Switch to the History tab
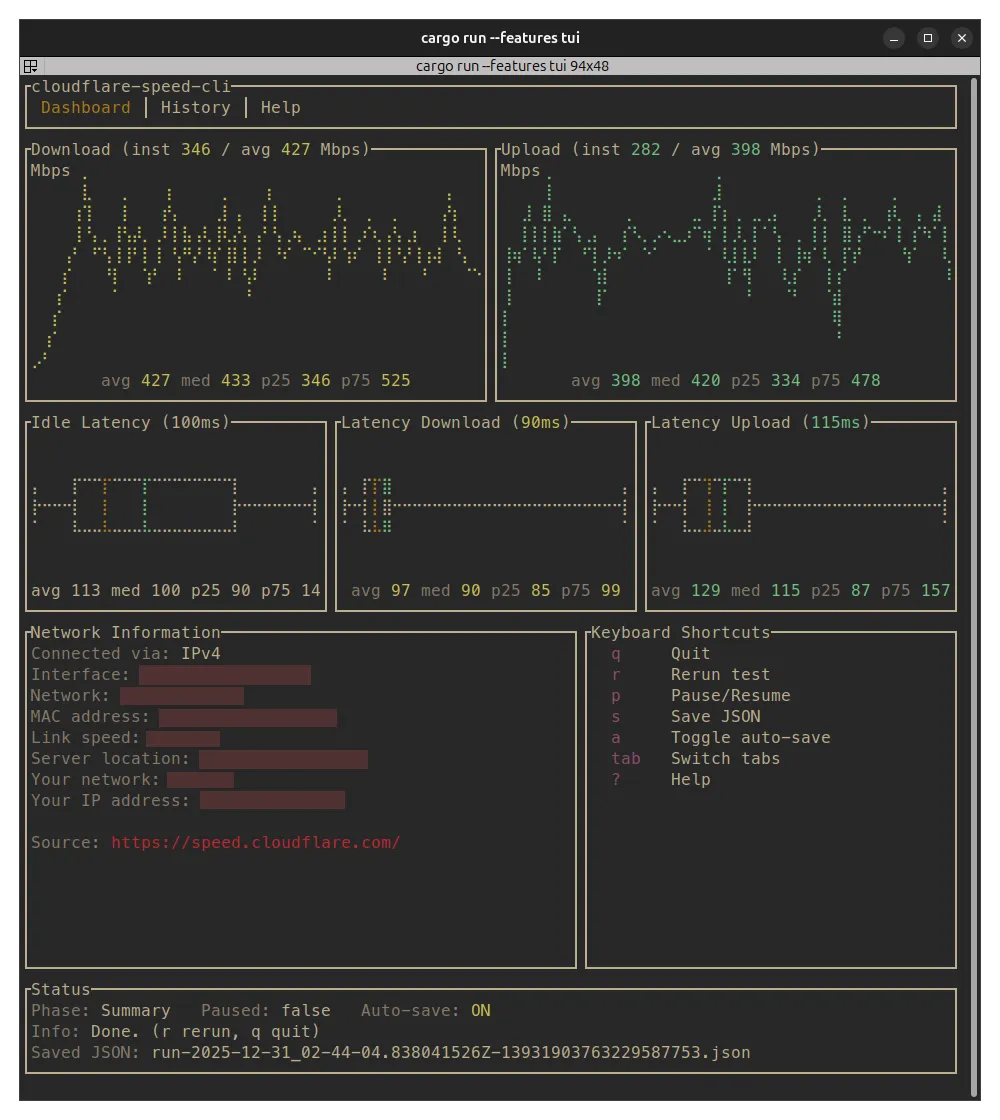The image size is (1000, 1120). tap(196, 107)
